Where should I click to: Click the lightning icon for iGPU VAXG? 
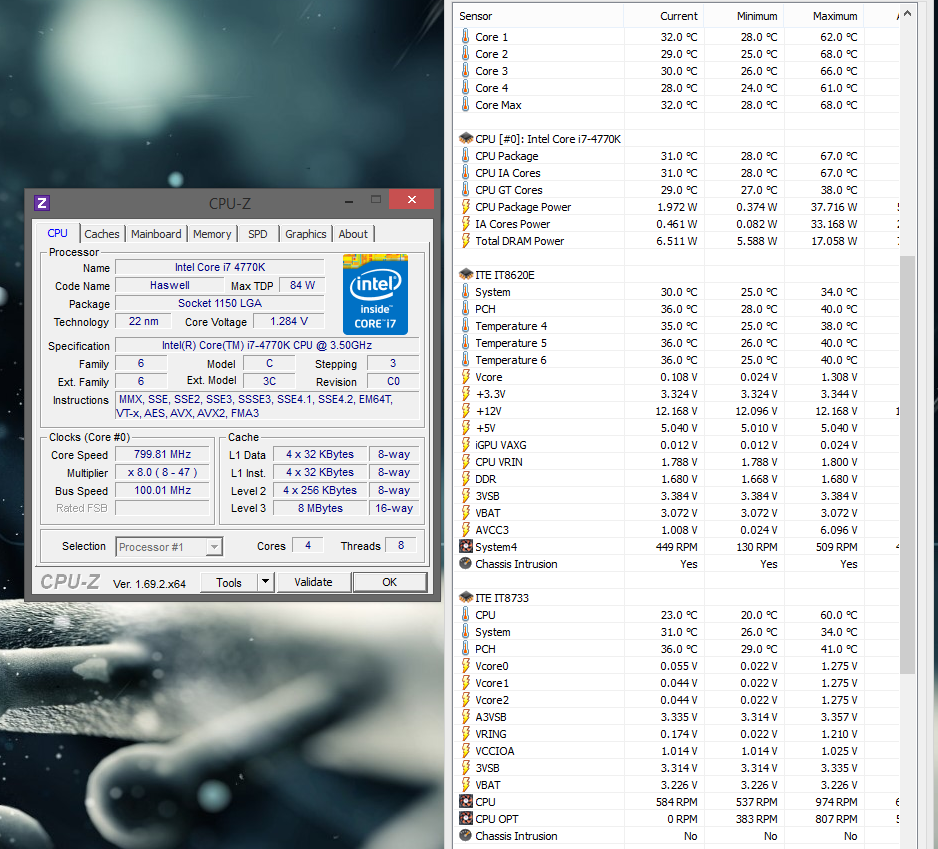[x=465, y=445]
